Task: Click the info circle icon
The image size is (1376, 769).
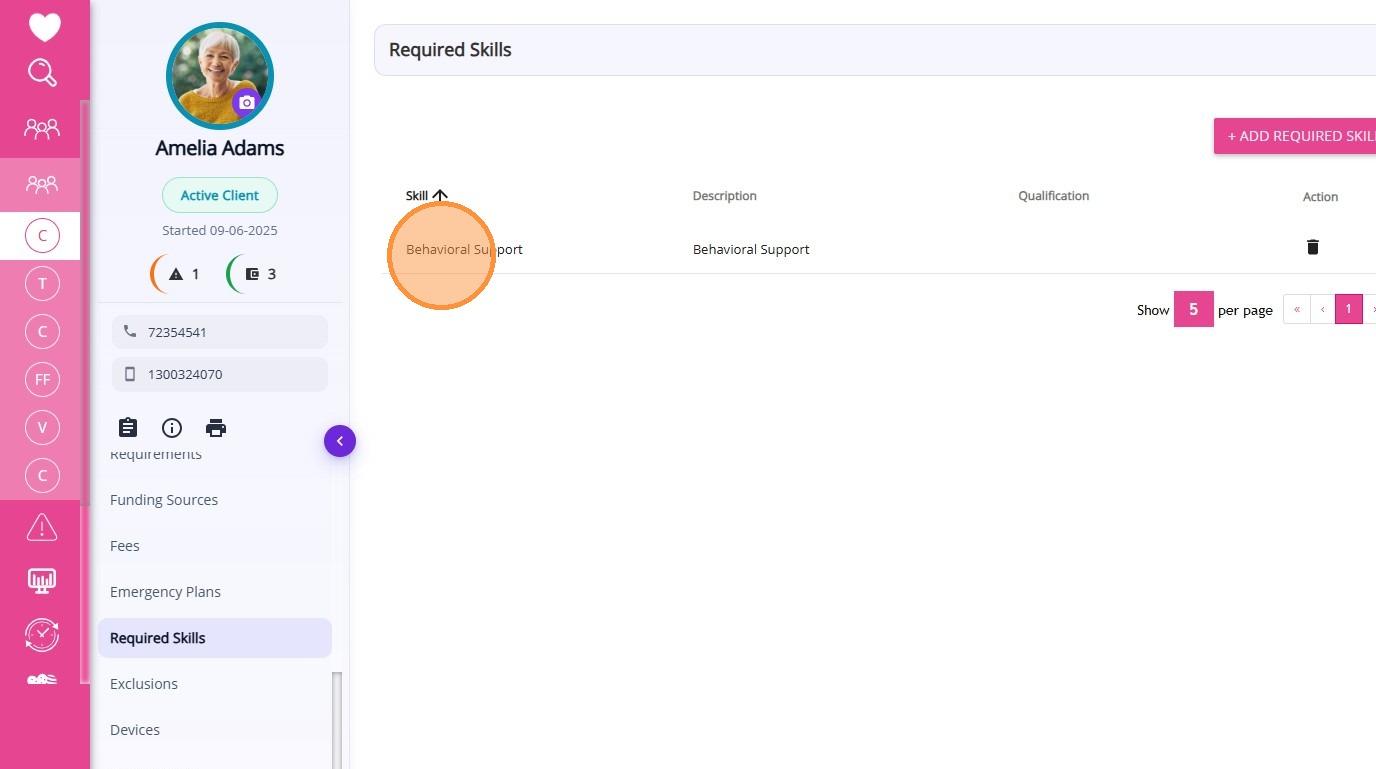Action: [x=172, y=428]
